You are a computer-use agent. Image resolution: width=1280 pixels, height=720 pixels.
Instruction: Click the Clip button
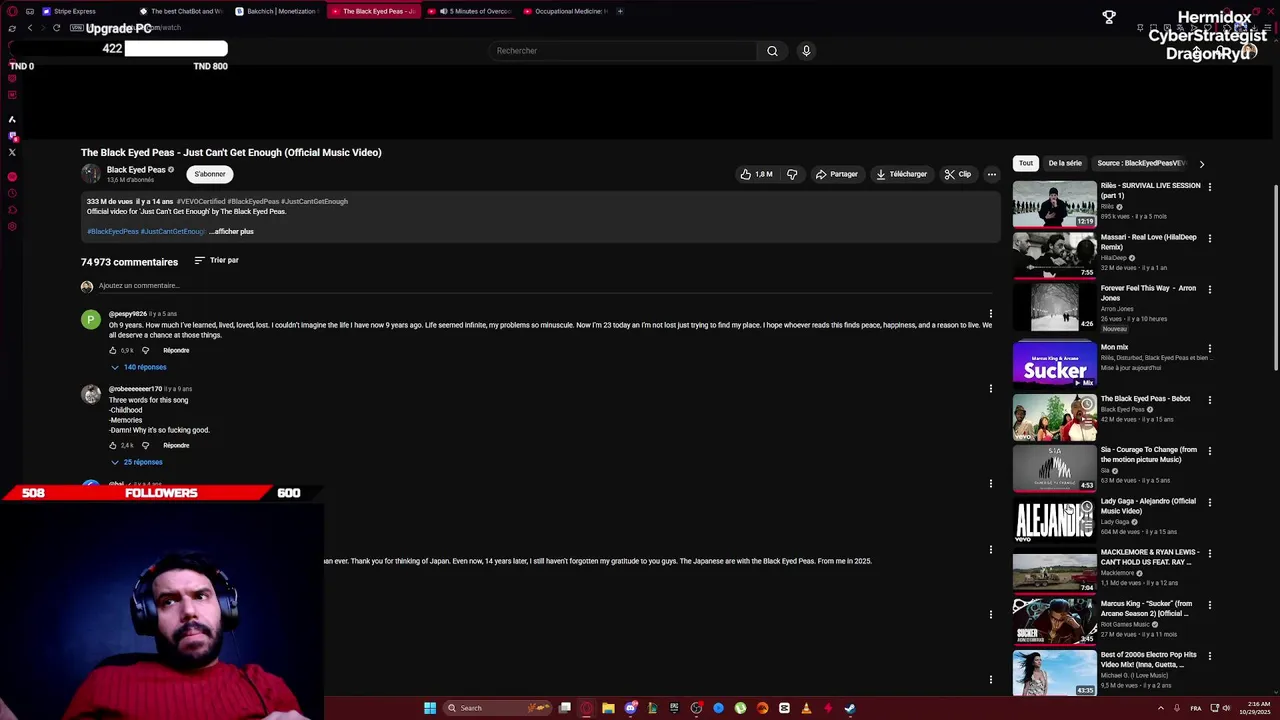click(x=958, y=174)
